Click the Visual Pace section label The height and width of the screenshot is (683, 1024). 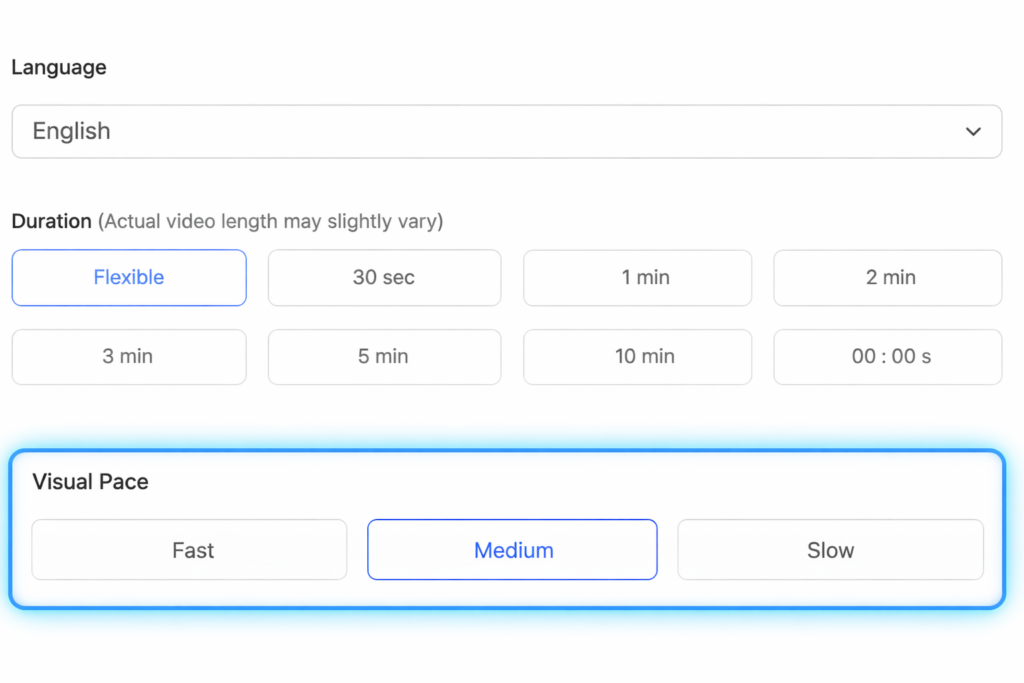[x=90, y=481]
